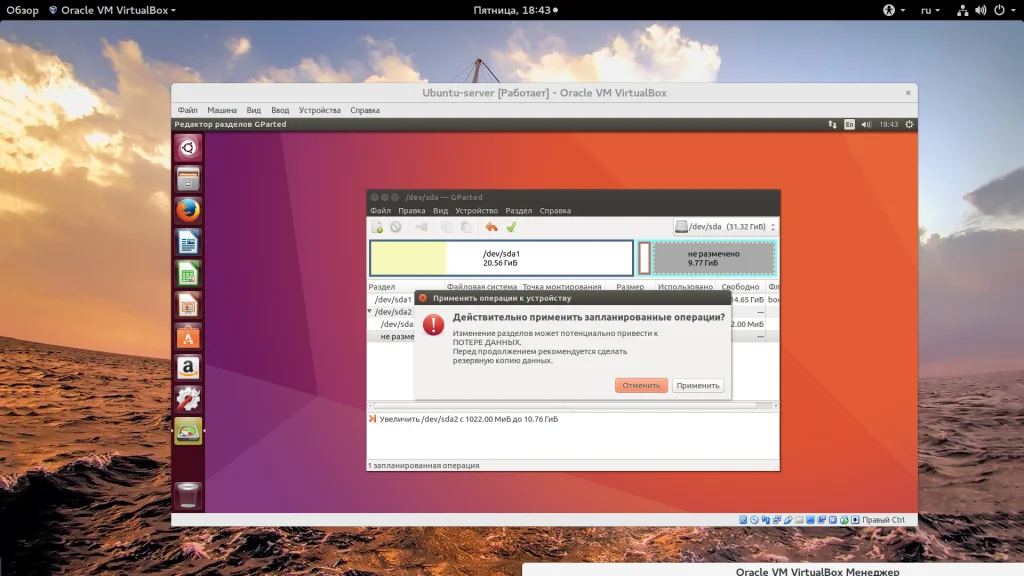The image size is (1024, 576).
Task: Click the green checkmark apply operations icon
Action: coord(511,227)
